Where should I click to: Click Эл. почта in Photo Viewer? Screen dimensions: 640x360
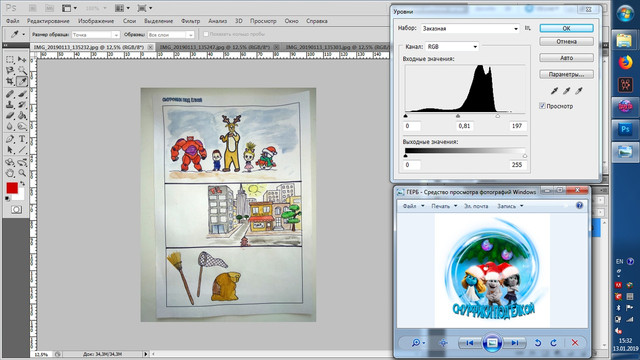pyautogui.click(x=476, y=206)
